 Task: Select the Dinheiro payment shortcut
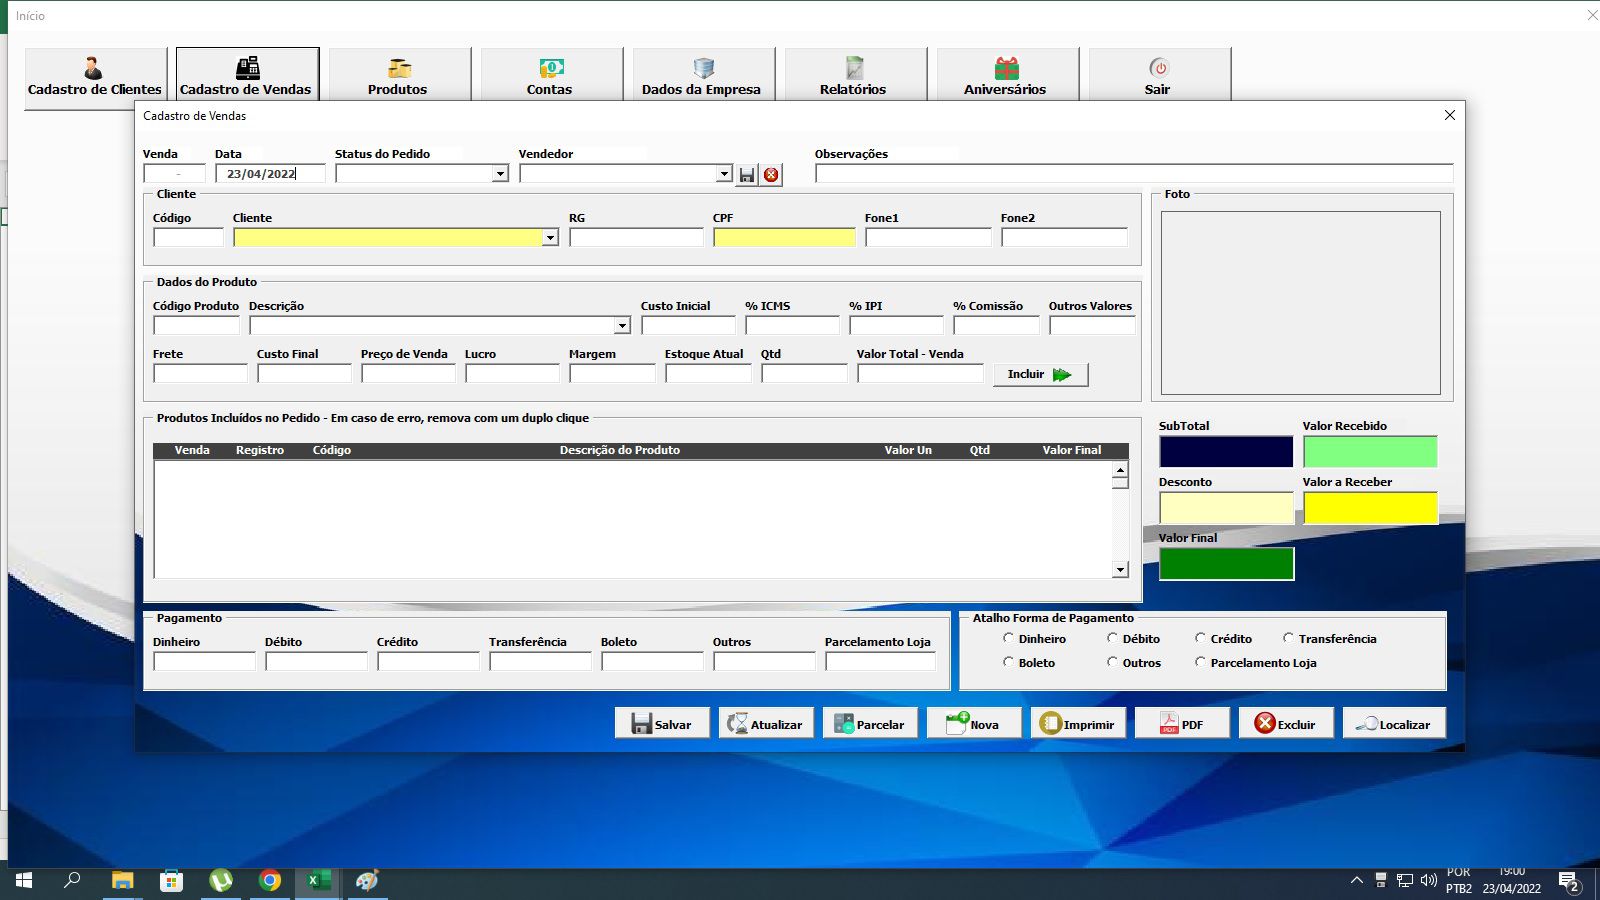tap(1009, 638)
